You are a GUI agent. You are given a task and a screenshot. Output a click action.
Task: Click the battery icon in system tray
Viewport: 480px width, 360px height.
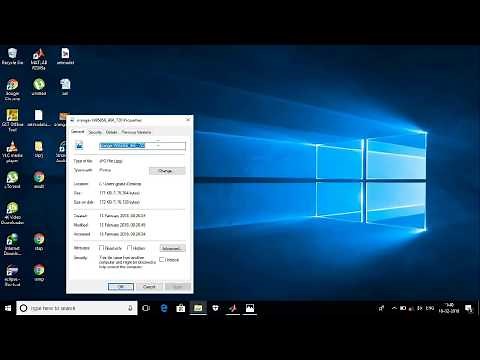click(x=403, y=308)
